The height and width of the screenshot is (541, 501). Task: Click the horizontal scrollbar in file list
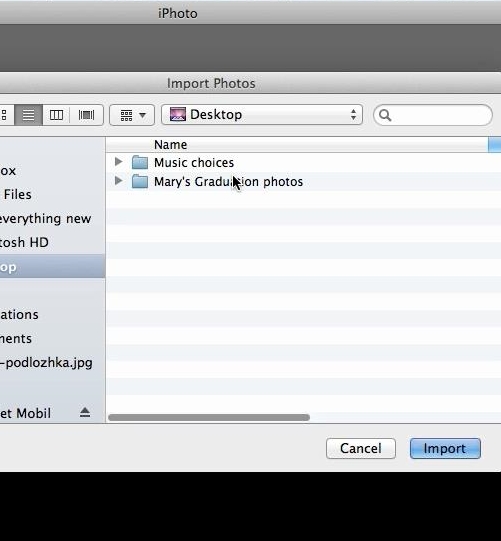209,417
